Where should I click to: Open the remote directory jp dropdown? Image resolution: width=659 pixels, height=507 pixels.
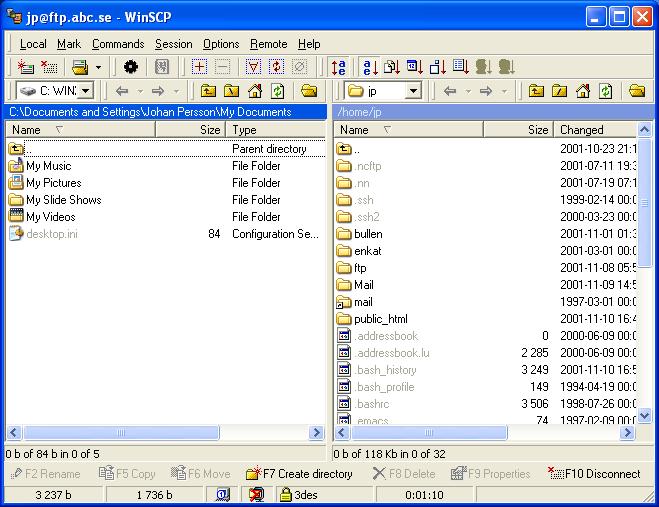[x=414, y=90]
